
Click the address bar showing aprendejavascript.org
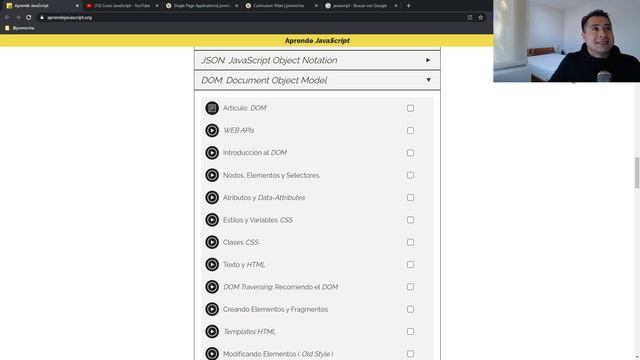253,18
